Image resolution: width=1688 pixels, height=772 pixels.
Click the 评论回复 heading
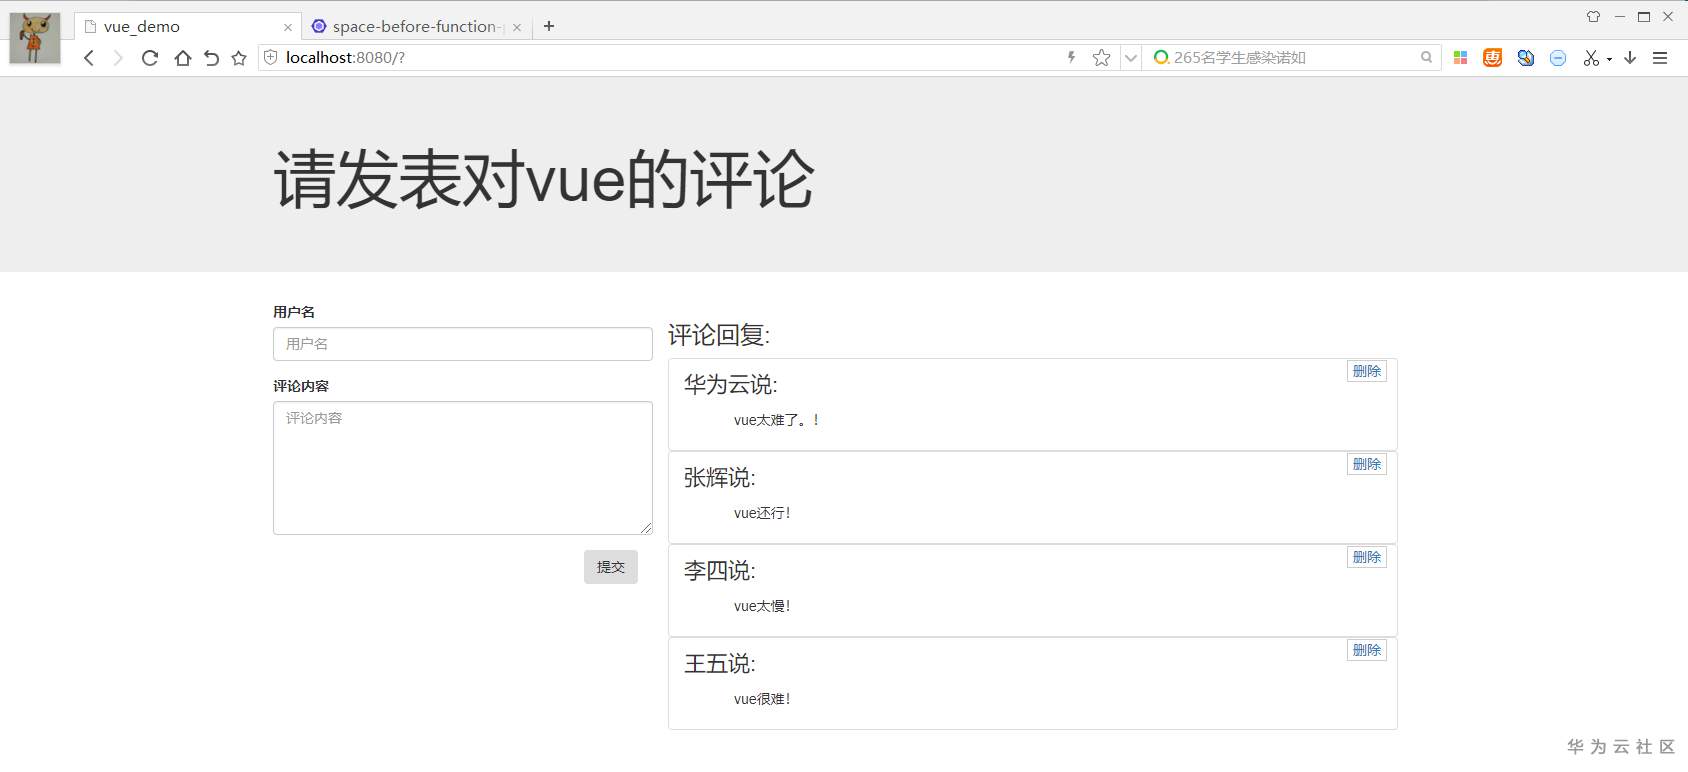coord(719,335)
